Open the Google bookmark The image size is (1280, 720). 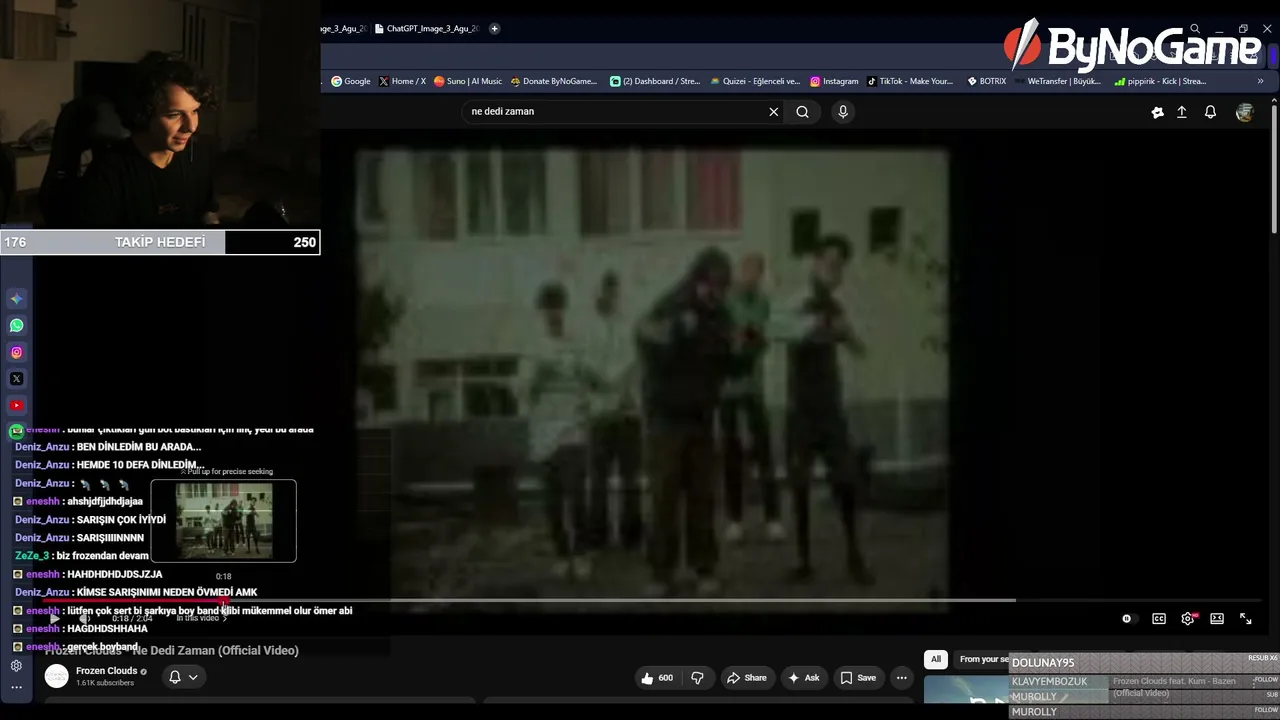coord(351,82)
